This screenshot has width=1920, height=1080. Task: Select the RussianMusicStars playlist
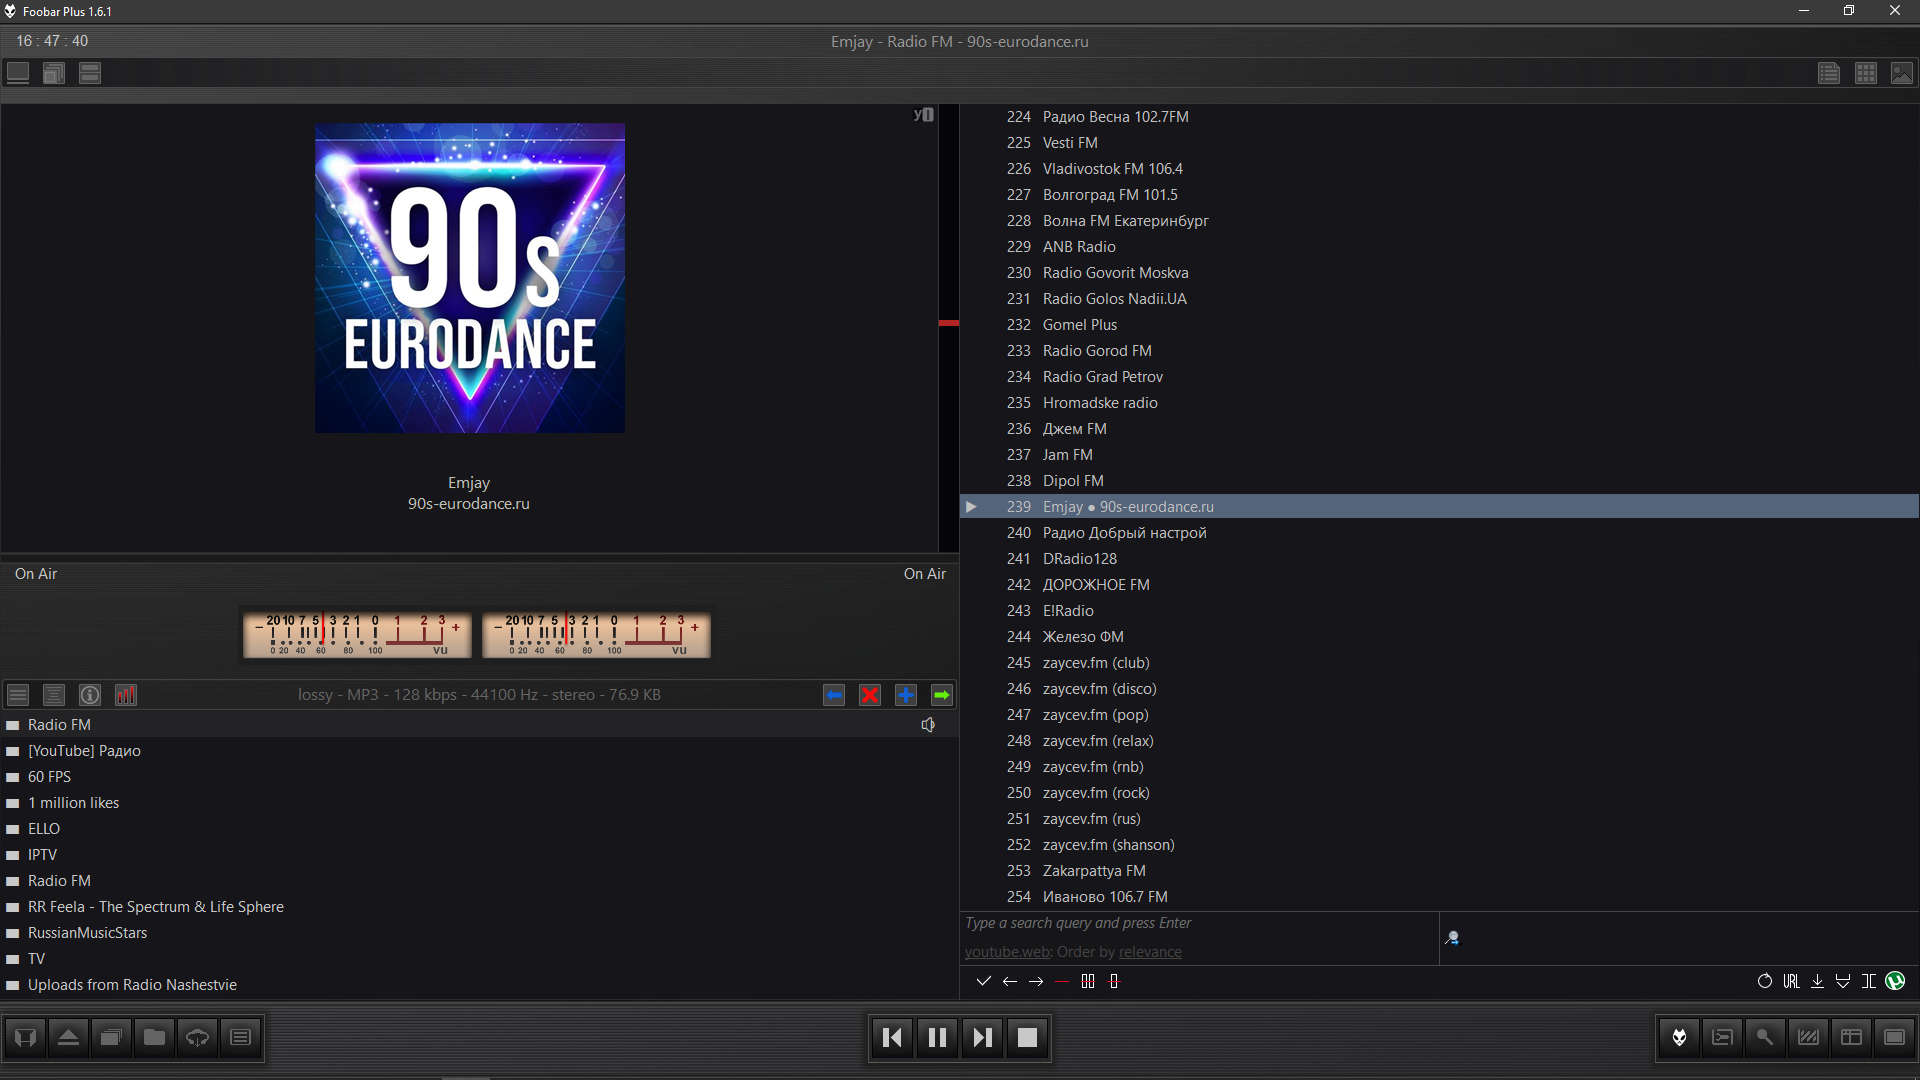pos(87,933)
